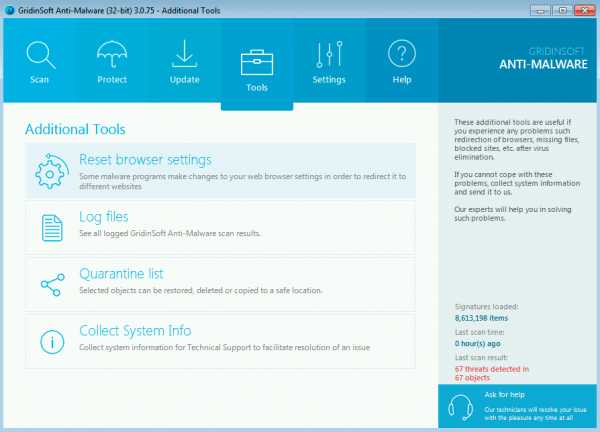The width and height of the screenshot is (600, 432).
Task: Minimize the Anti-Malware window
Action: coord(540,10)
